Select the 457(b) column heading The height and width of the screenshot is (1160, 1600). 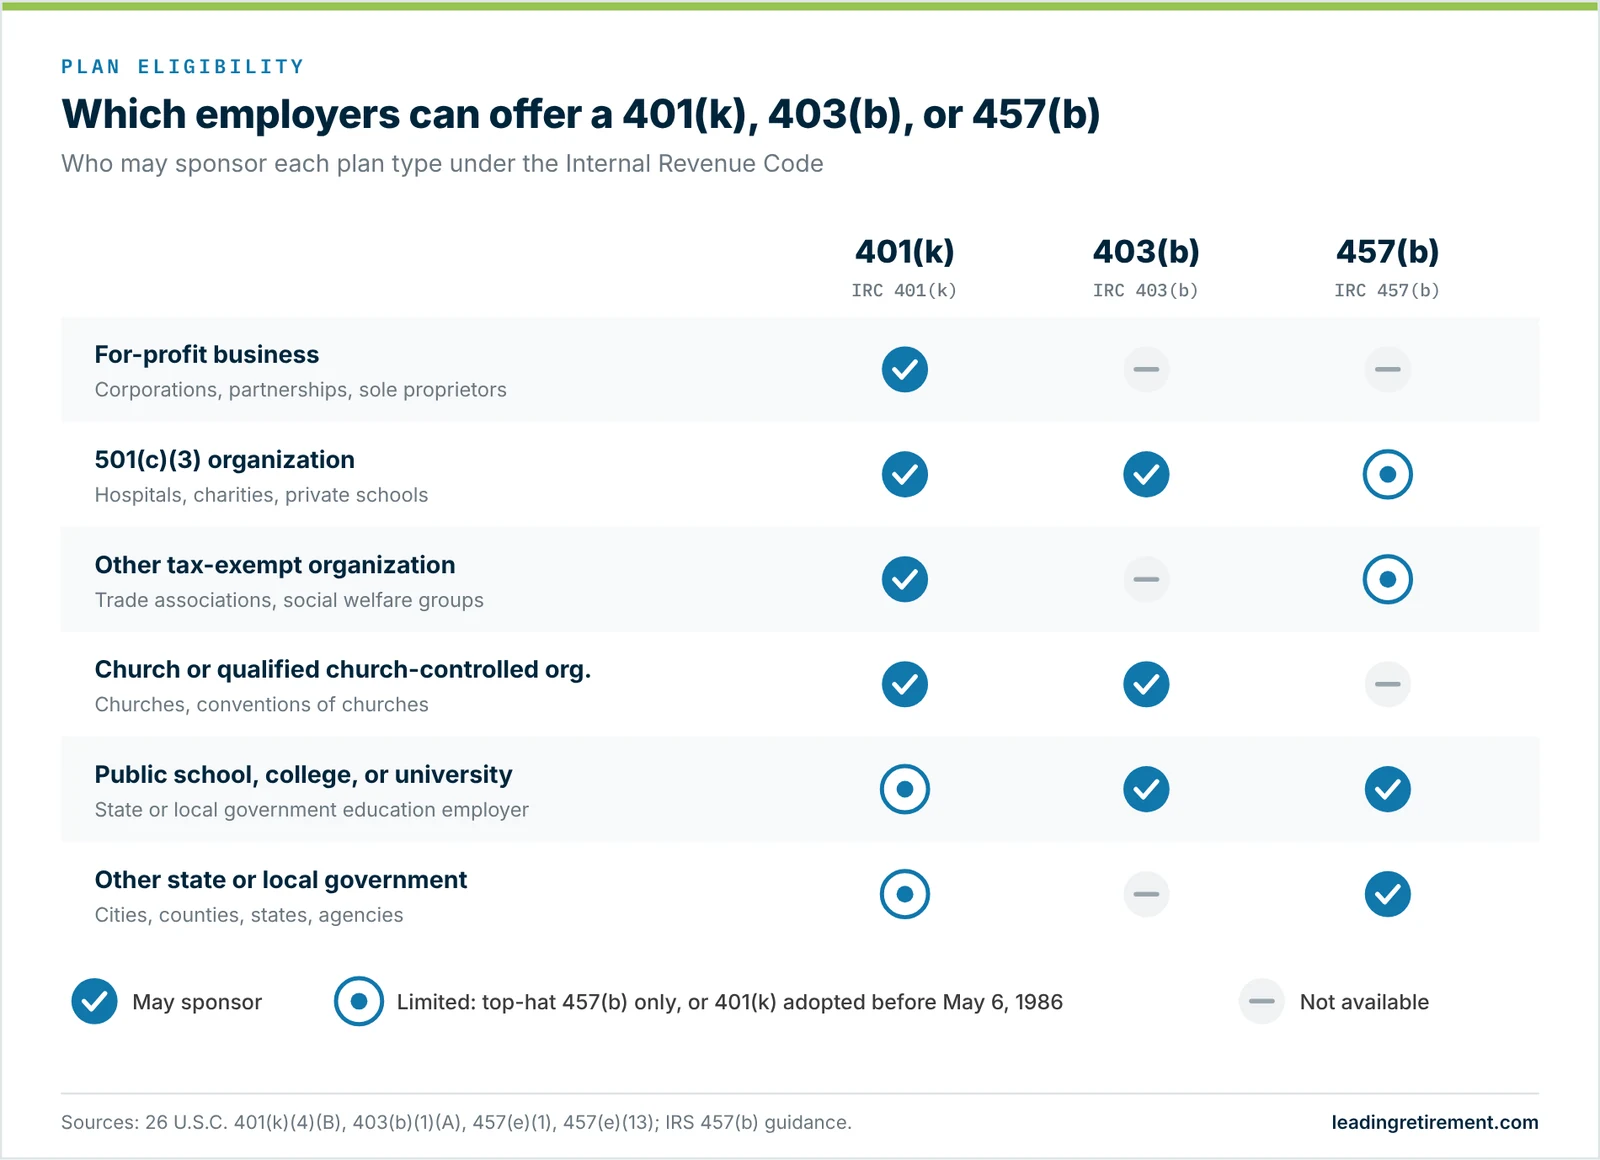1388,252
